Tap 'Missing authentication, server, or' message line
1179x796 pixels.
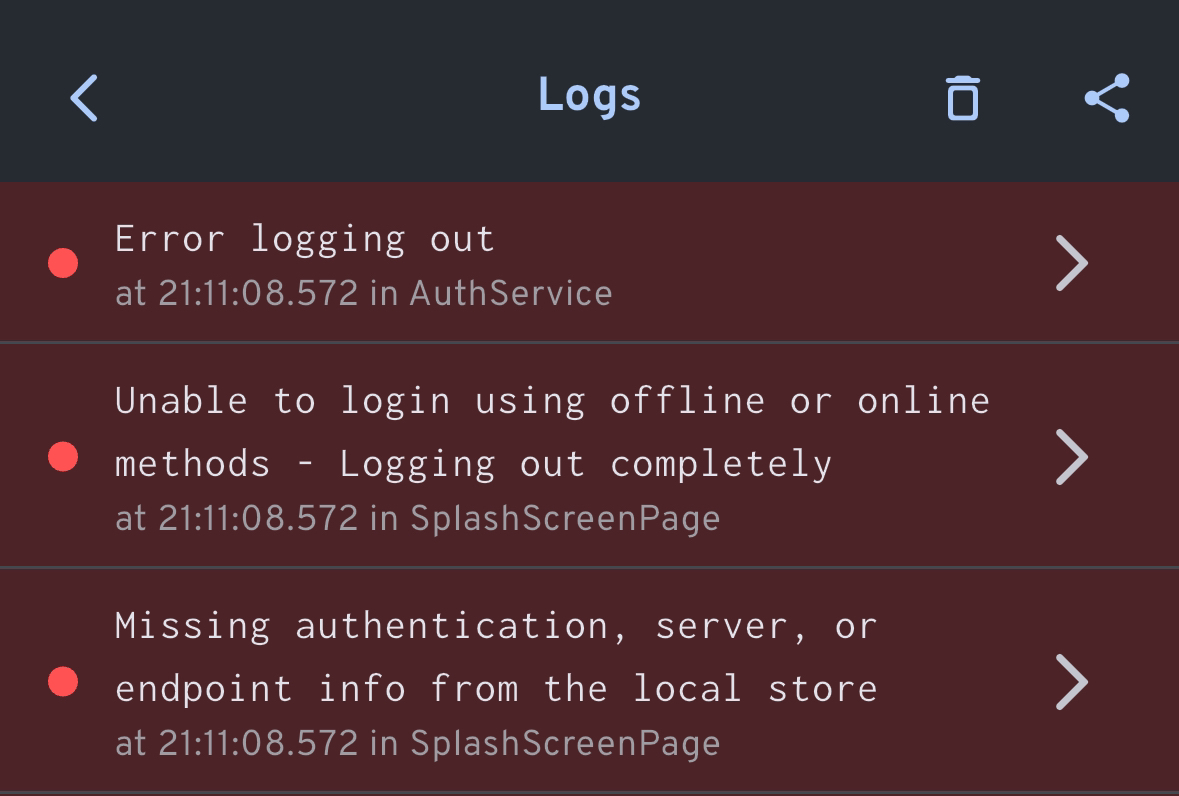coord(496,626)
